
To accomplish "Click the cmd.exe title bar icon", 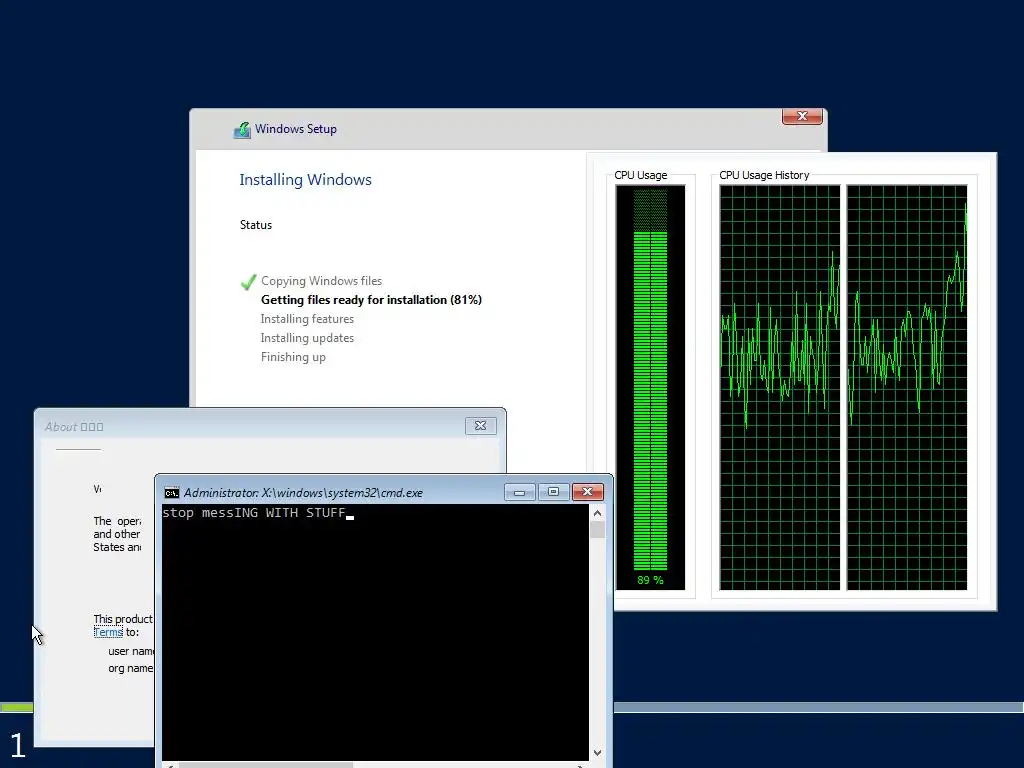I will coord(172,492).
